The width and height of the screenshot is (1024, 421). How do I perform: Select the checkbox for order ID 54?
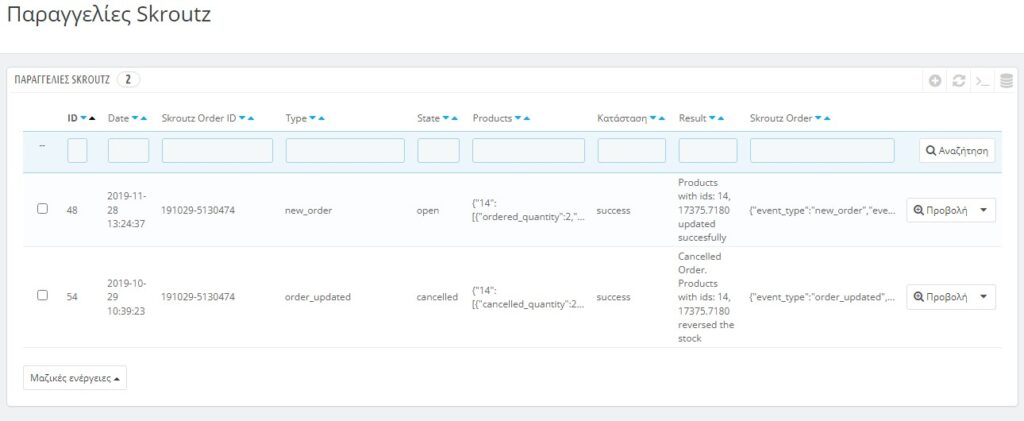42,295
